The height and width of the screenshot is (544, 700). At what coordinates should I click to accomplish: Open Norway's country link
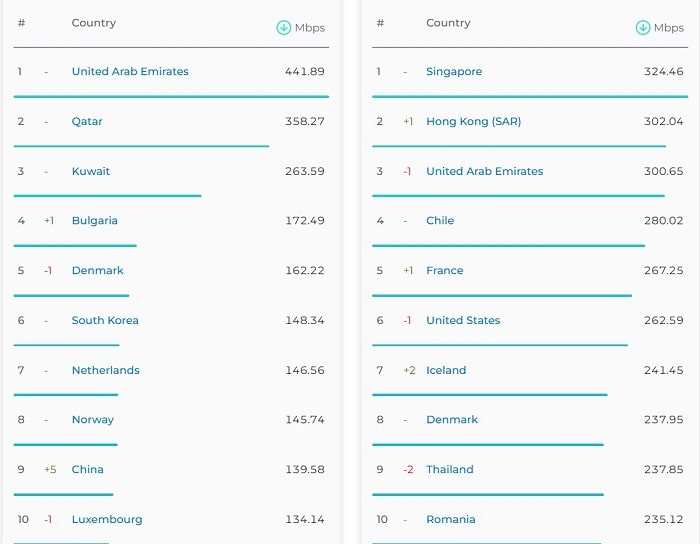click(93, 420)
